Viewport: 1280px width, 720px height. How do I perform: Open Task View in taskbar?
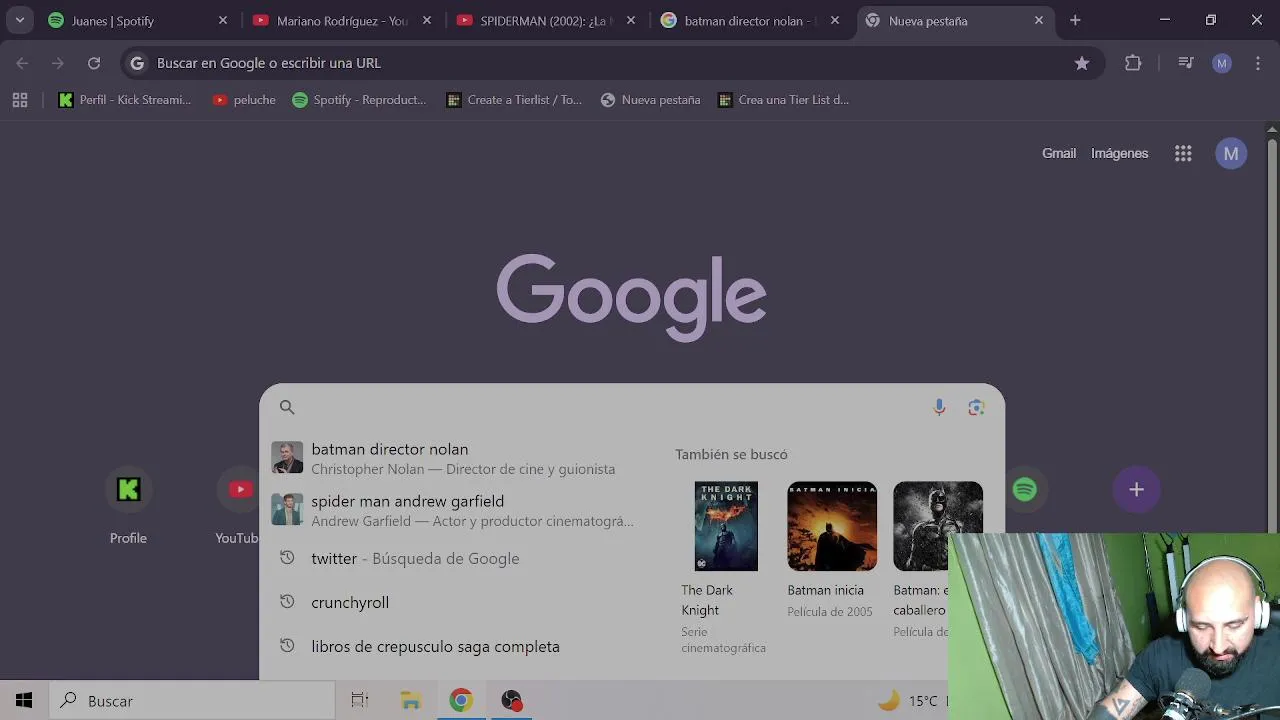(360, 701)
